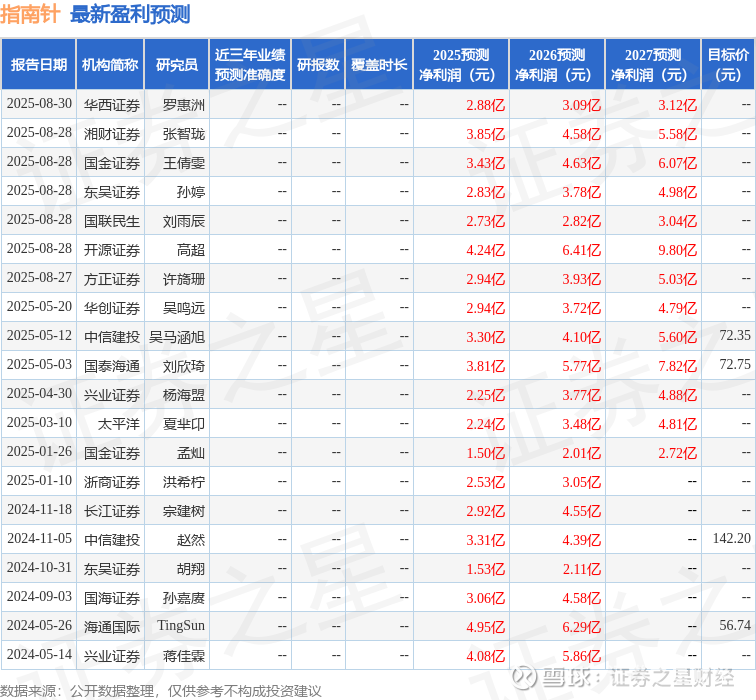The height and width of the screenshot is (700, 756).
Task: Select the 研究员 column header
Action: (176, 65)
